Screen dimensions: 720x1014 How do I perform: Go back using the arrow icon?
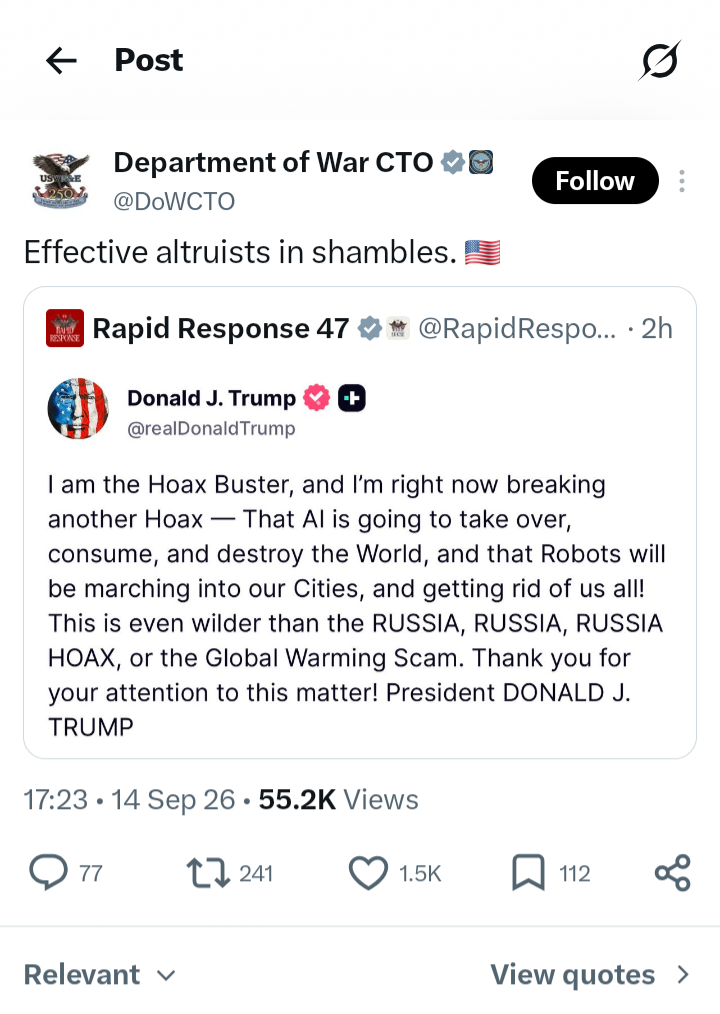(61, 61)
